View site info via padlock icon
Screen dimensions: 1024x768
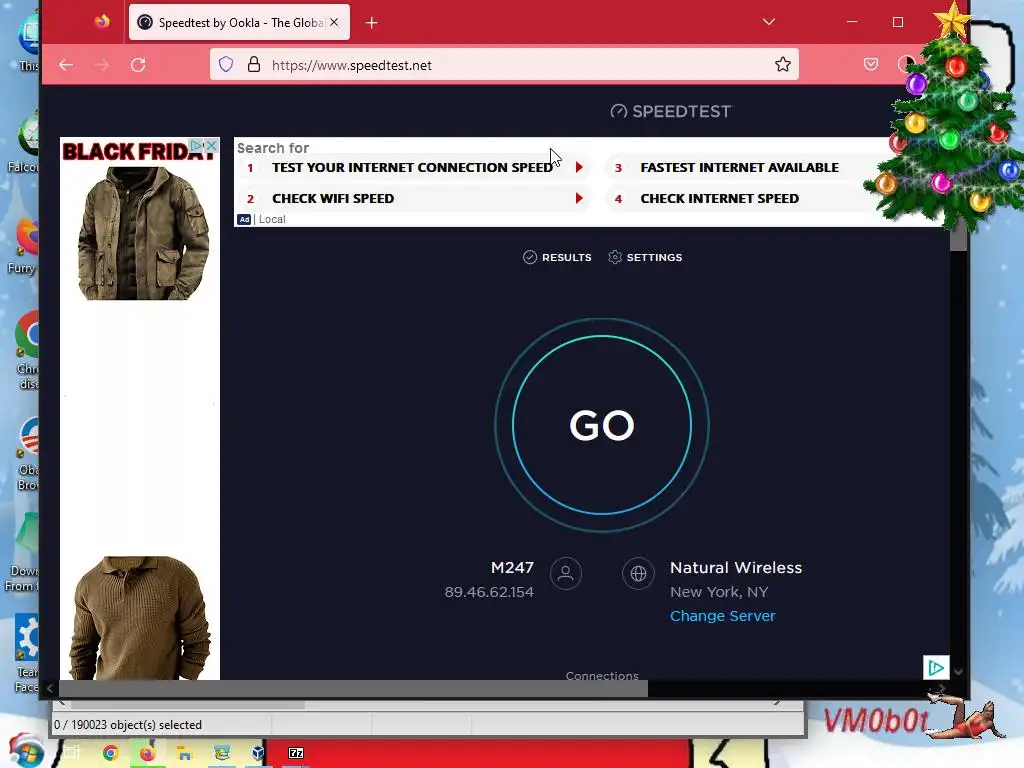click(254, 65)
